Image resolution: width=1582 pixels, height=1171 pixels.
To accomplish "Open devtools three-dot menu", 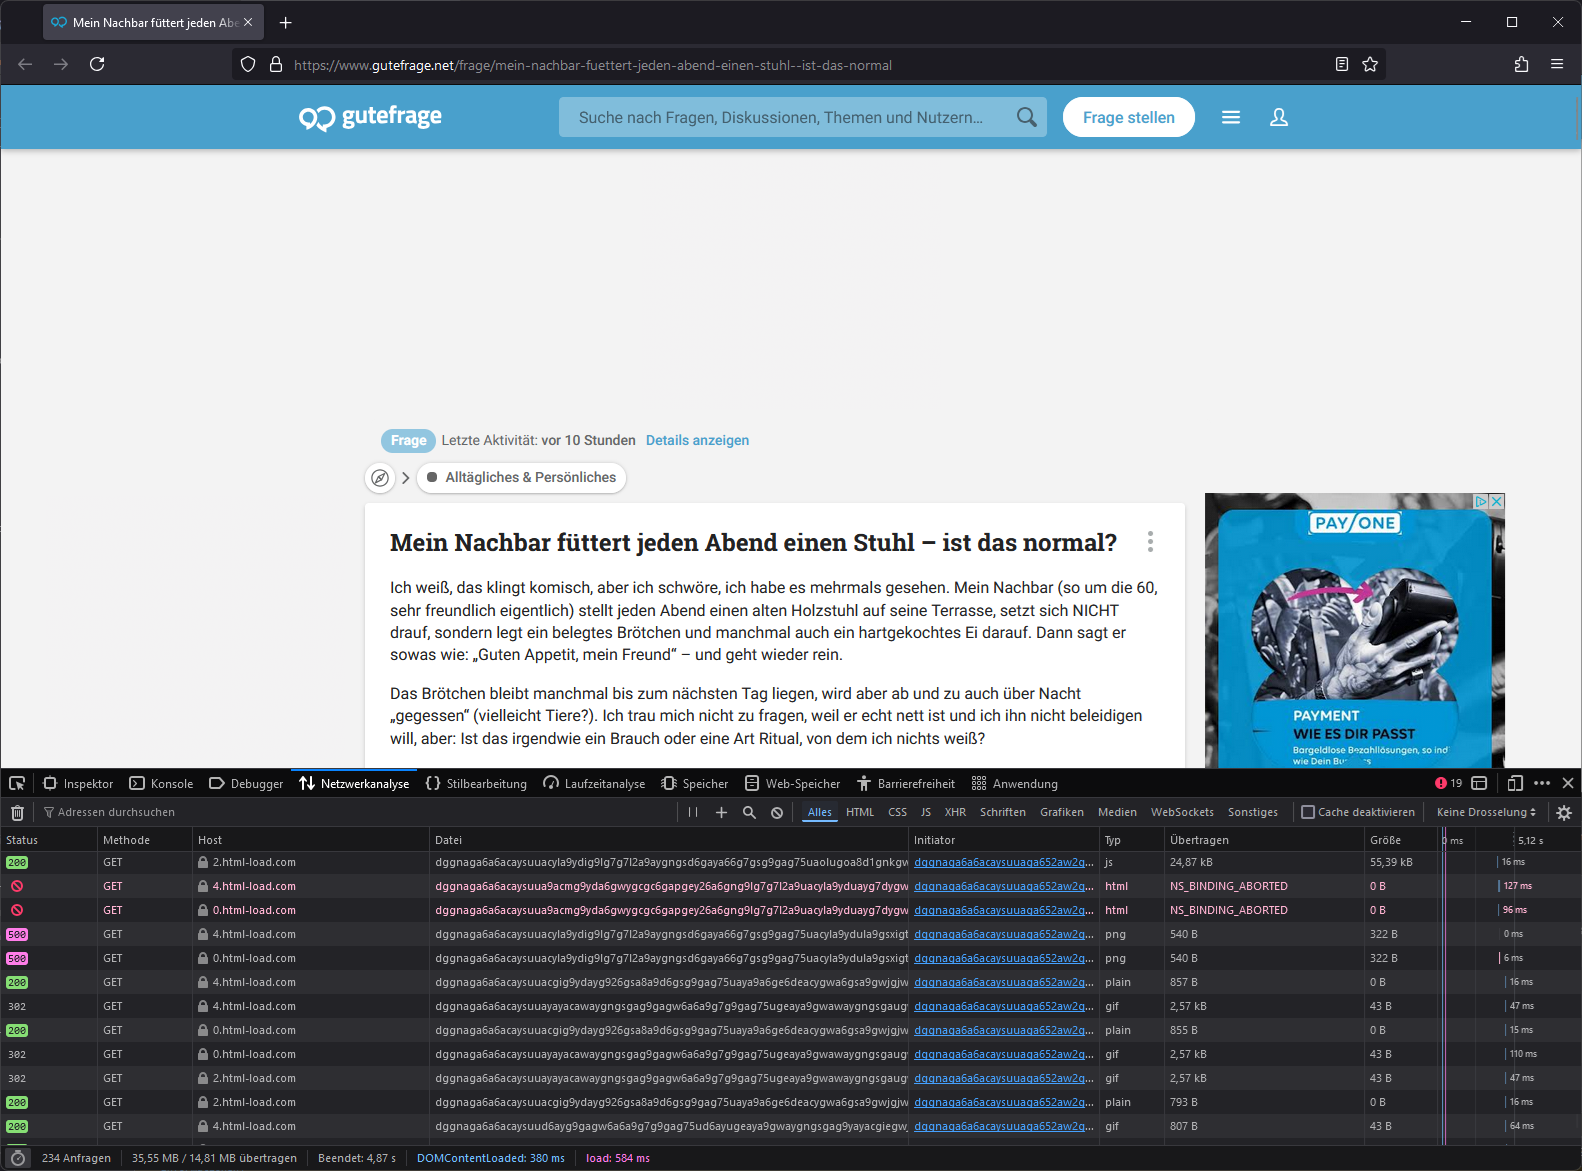I will [x=1542, y=783].
